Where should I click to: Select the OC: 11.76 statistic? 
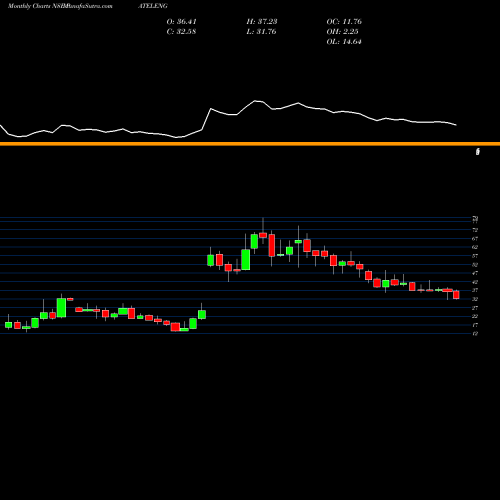point(344,22)
